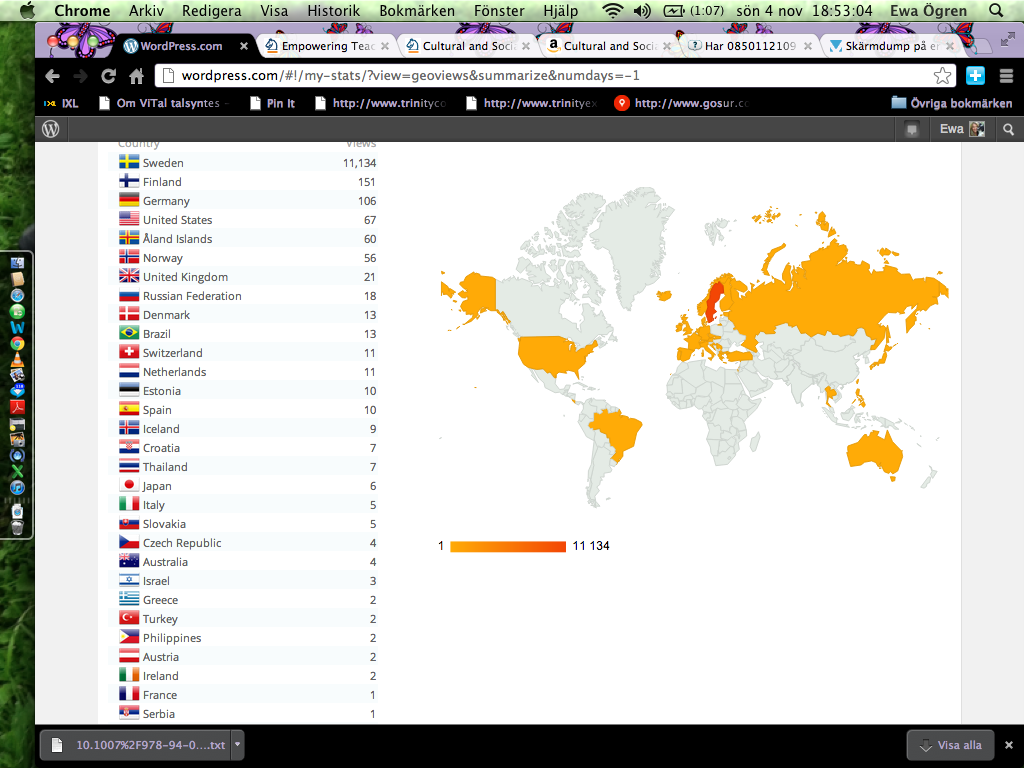Open the Bokmärken menu
1024x768 pixels.
pyautogui.click(x=412, y=11)
